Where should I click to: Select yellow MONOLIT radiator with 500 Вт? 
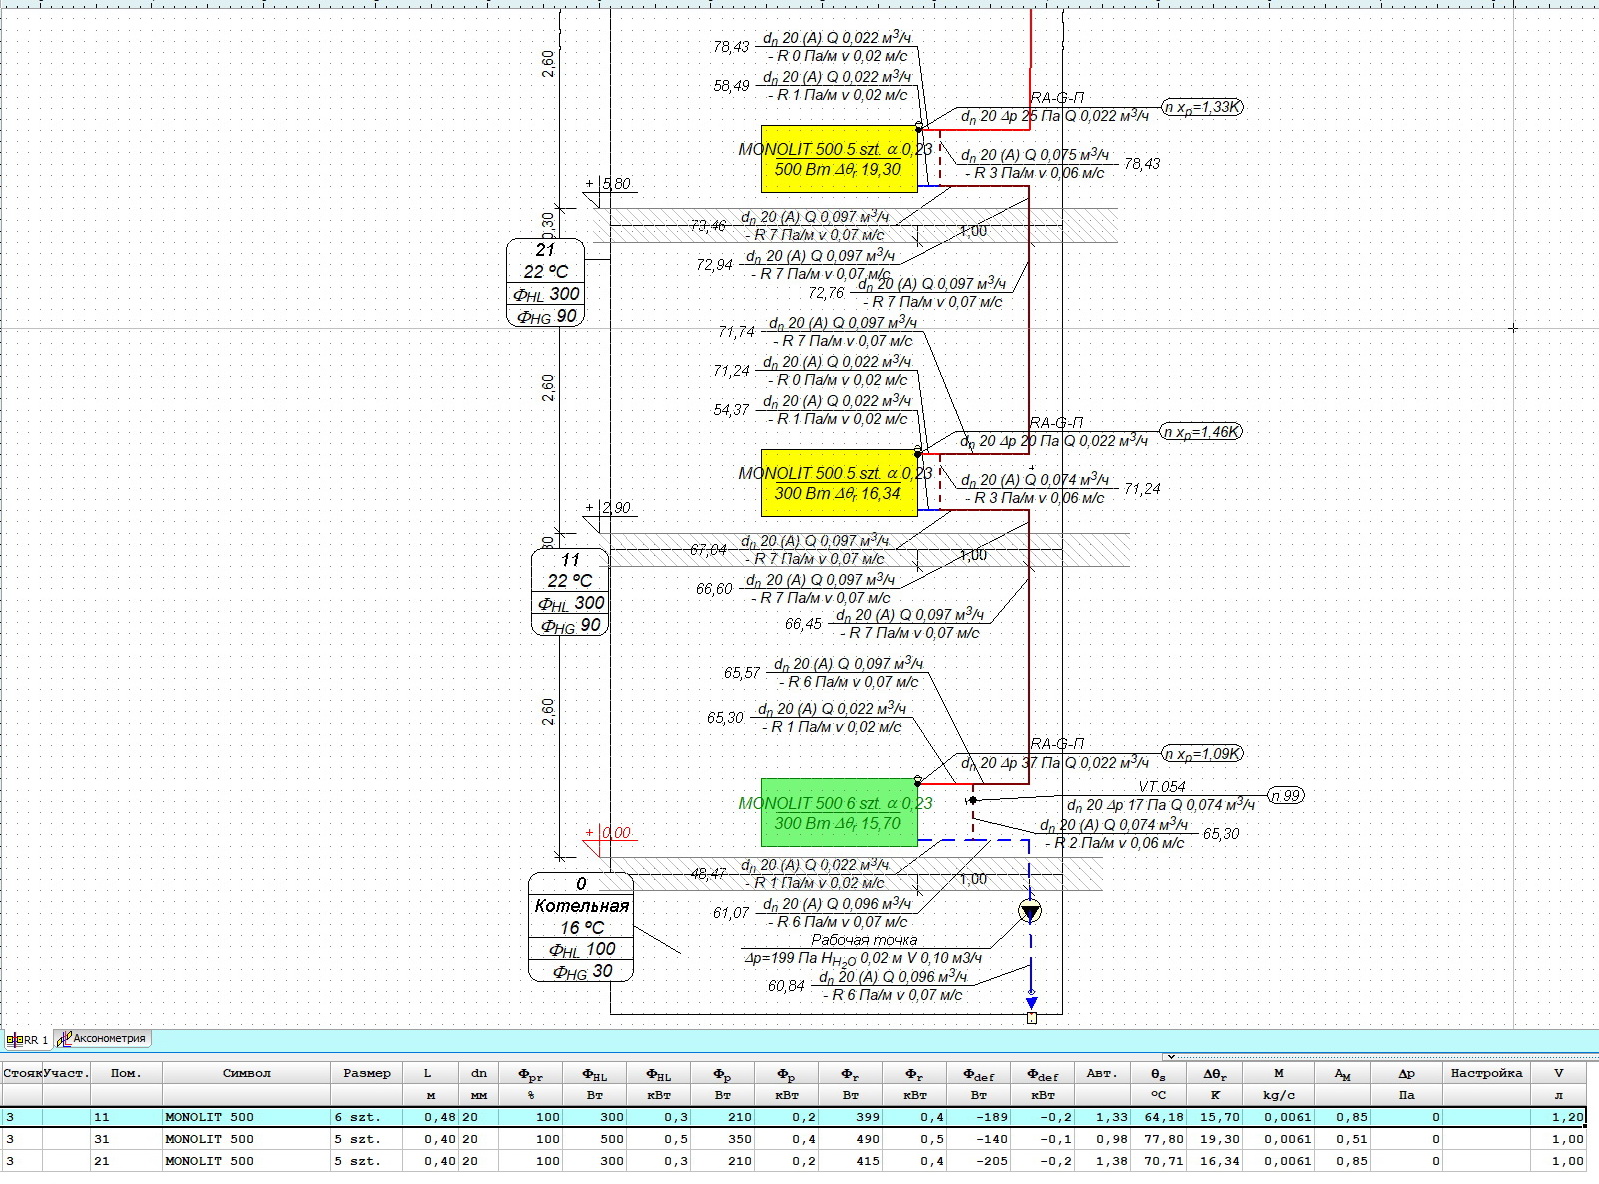click(838, 159)
